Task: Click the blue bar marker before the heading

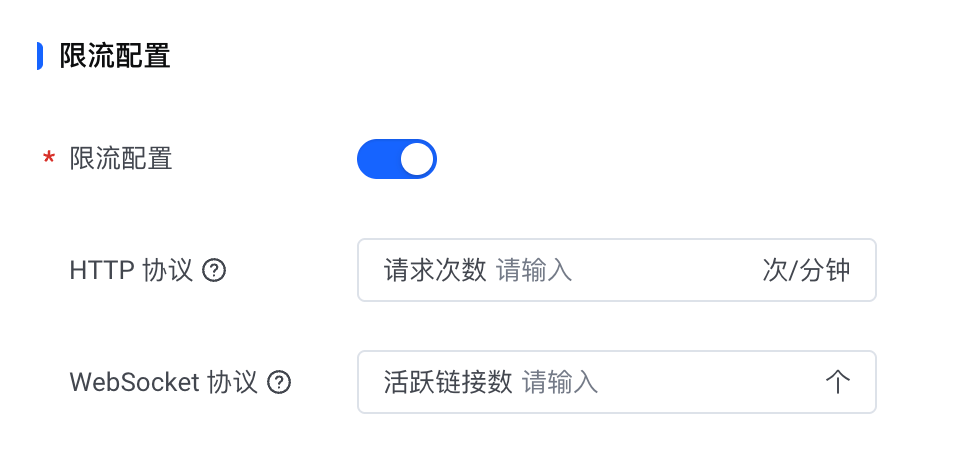Action: point(40,56)
